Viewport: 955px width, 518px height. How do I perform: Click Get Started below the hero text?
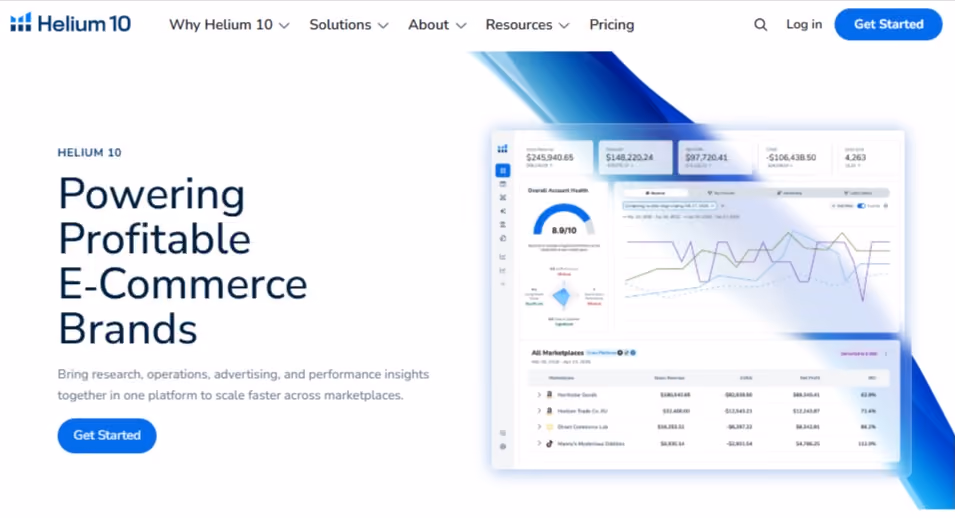(107, 435)
